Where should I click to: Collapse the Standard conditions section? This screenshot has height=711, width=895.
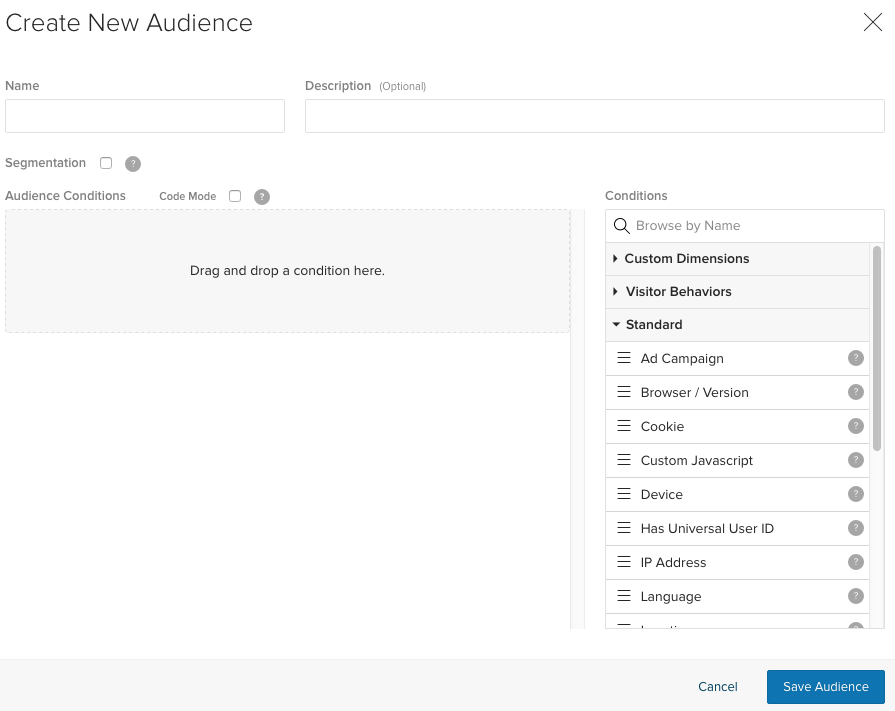653,325
